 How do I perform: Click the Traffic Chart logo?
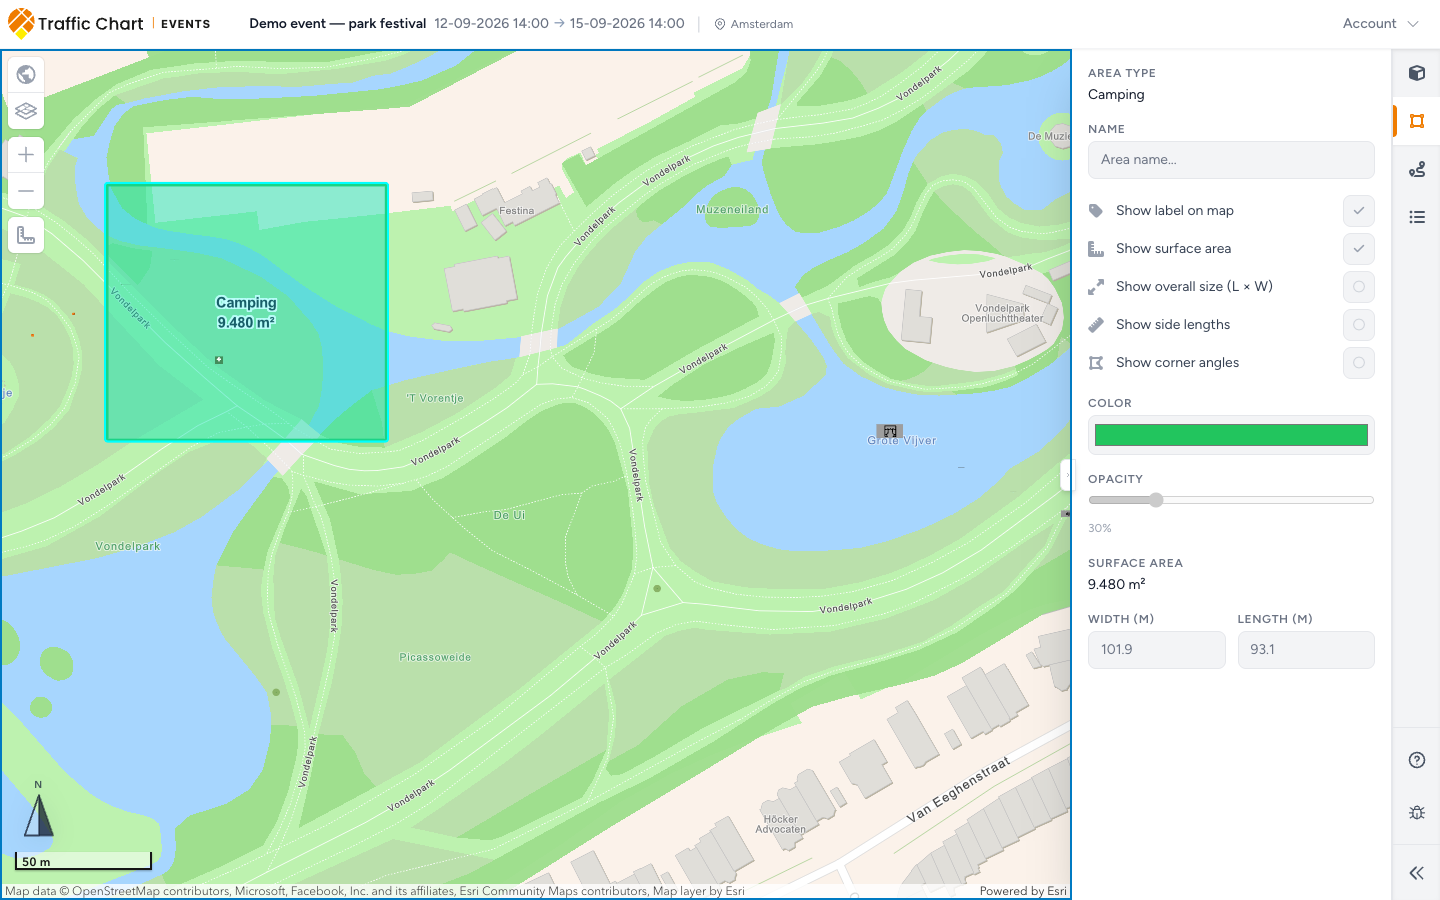pyautogui.click(x=76, y=23)
